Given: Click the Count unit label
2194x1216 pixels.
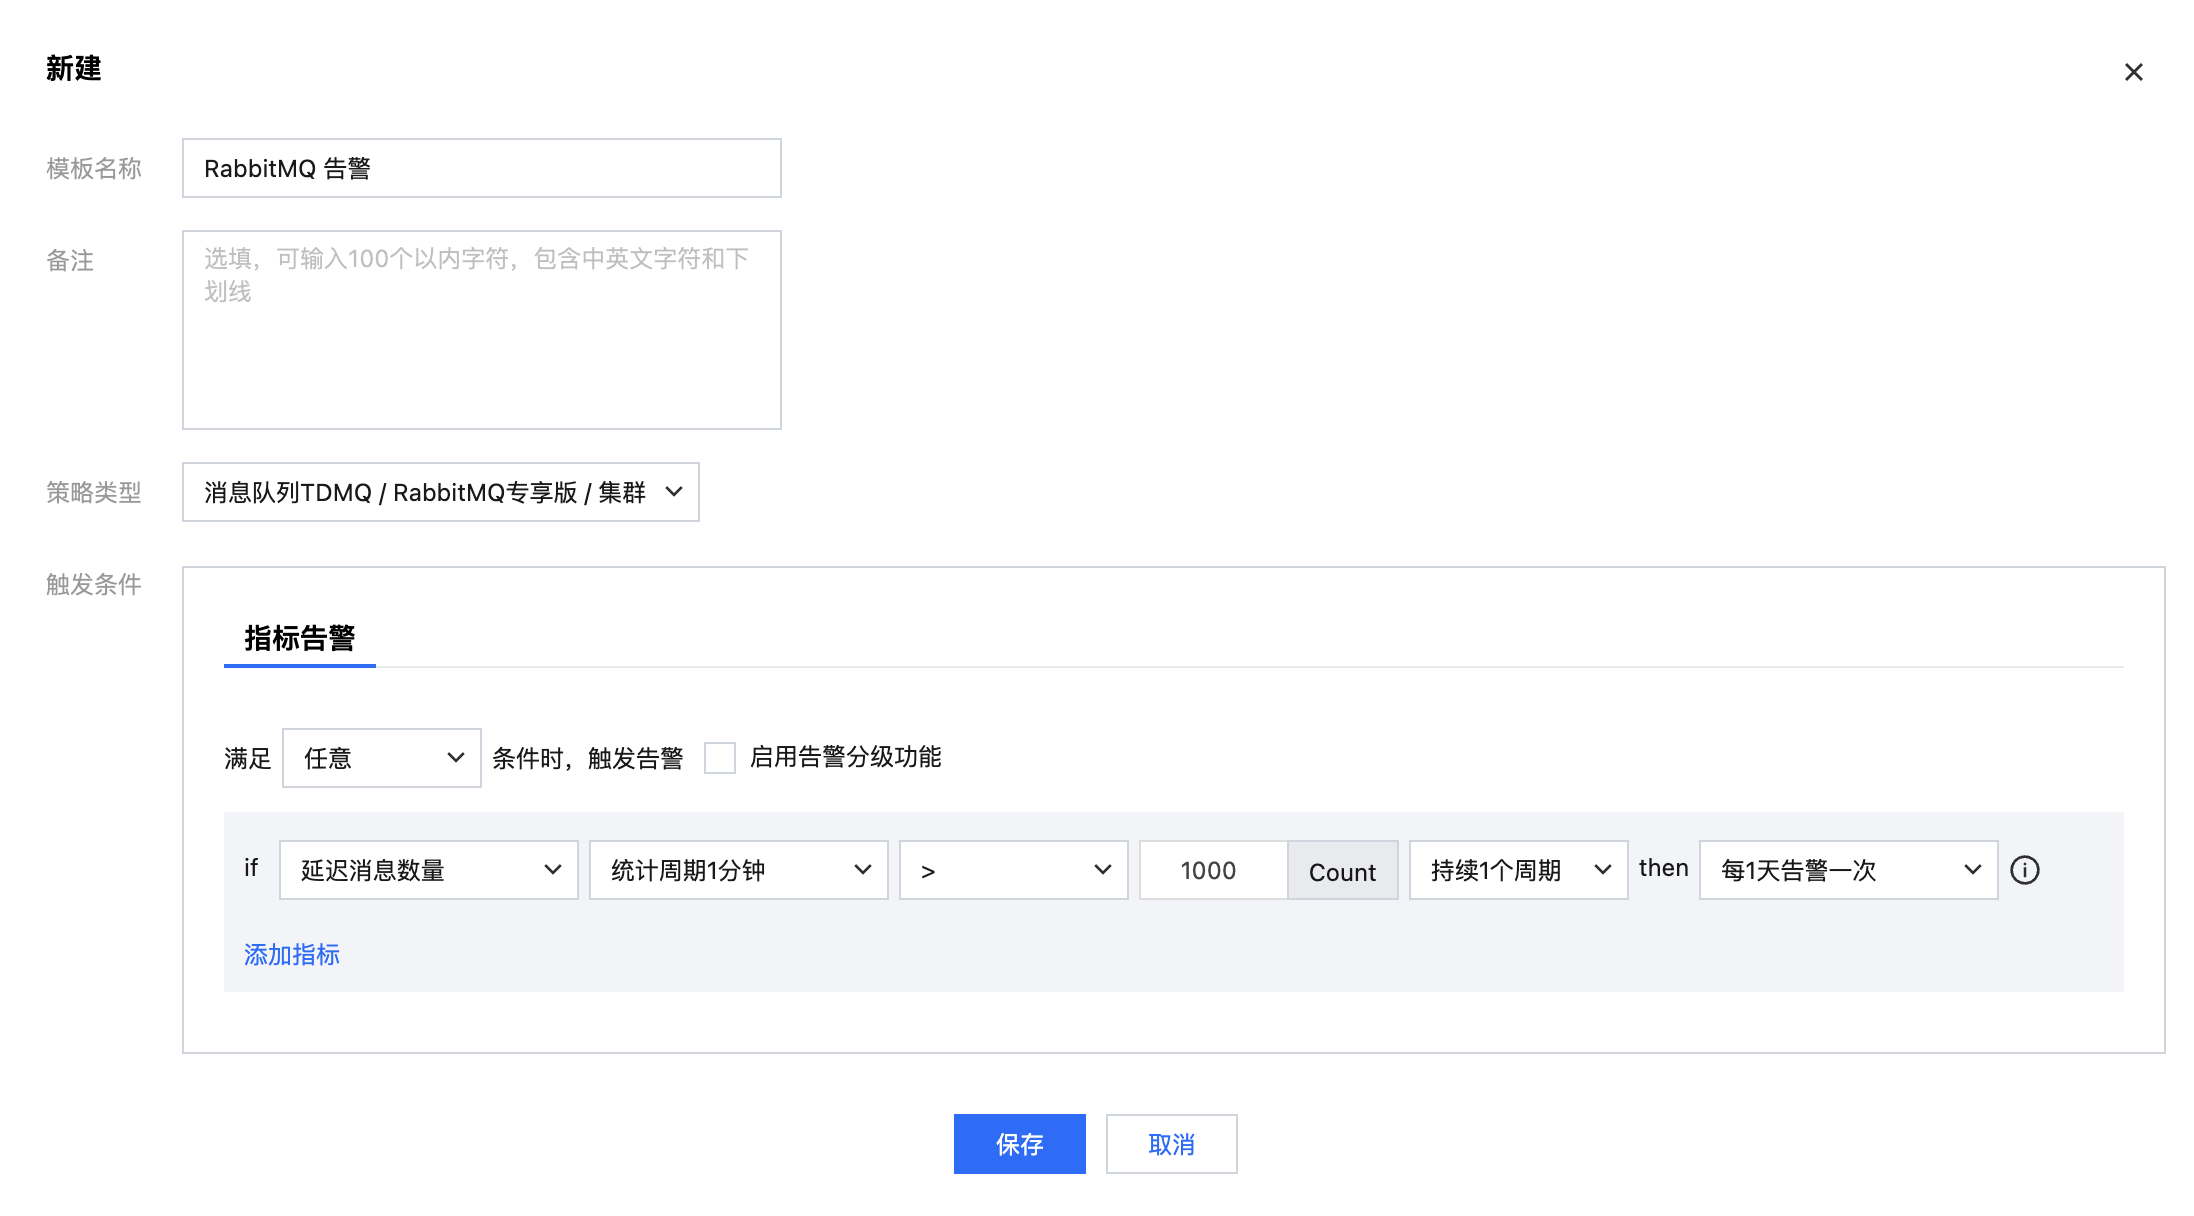Looking at the screenshot, I should [x=1342, y=871].
